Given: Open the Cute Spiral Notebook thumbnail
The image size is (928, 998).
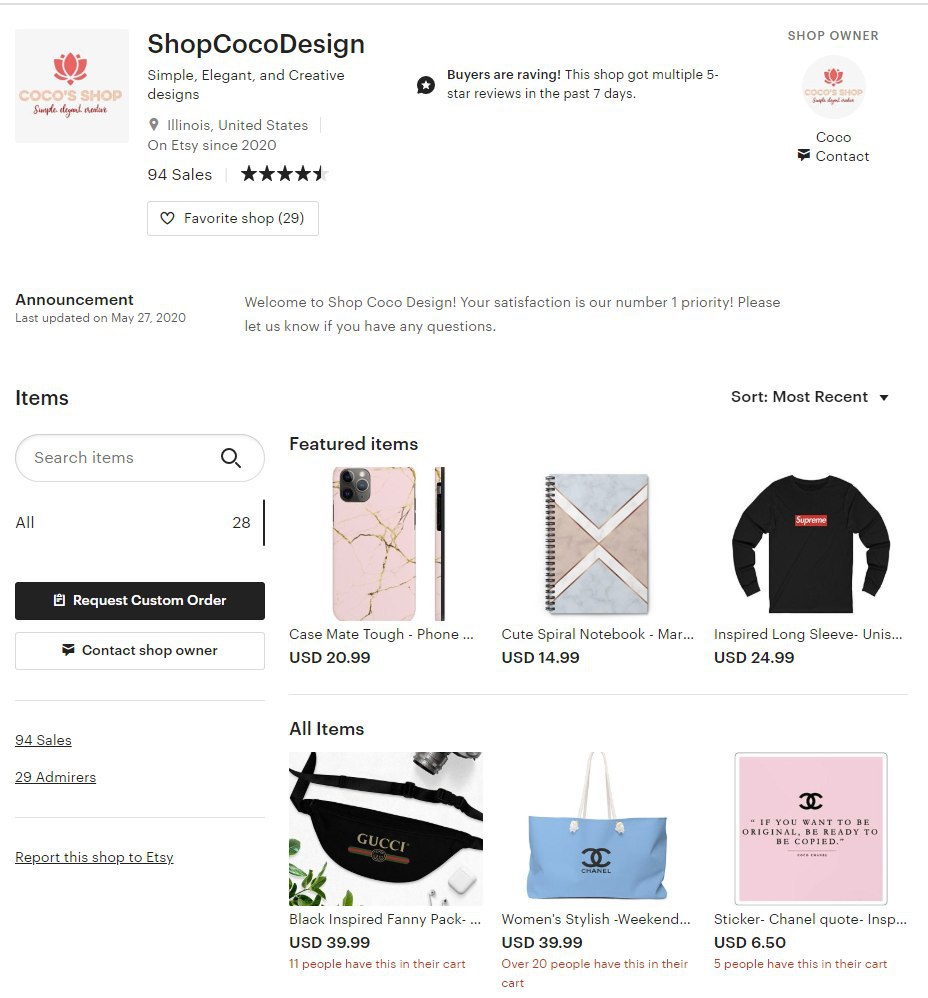Looking at the screenshot, I should pos(598,544).
